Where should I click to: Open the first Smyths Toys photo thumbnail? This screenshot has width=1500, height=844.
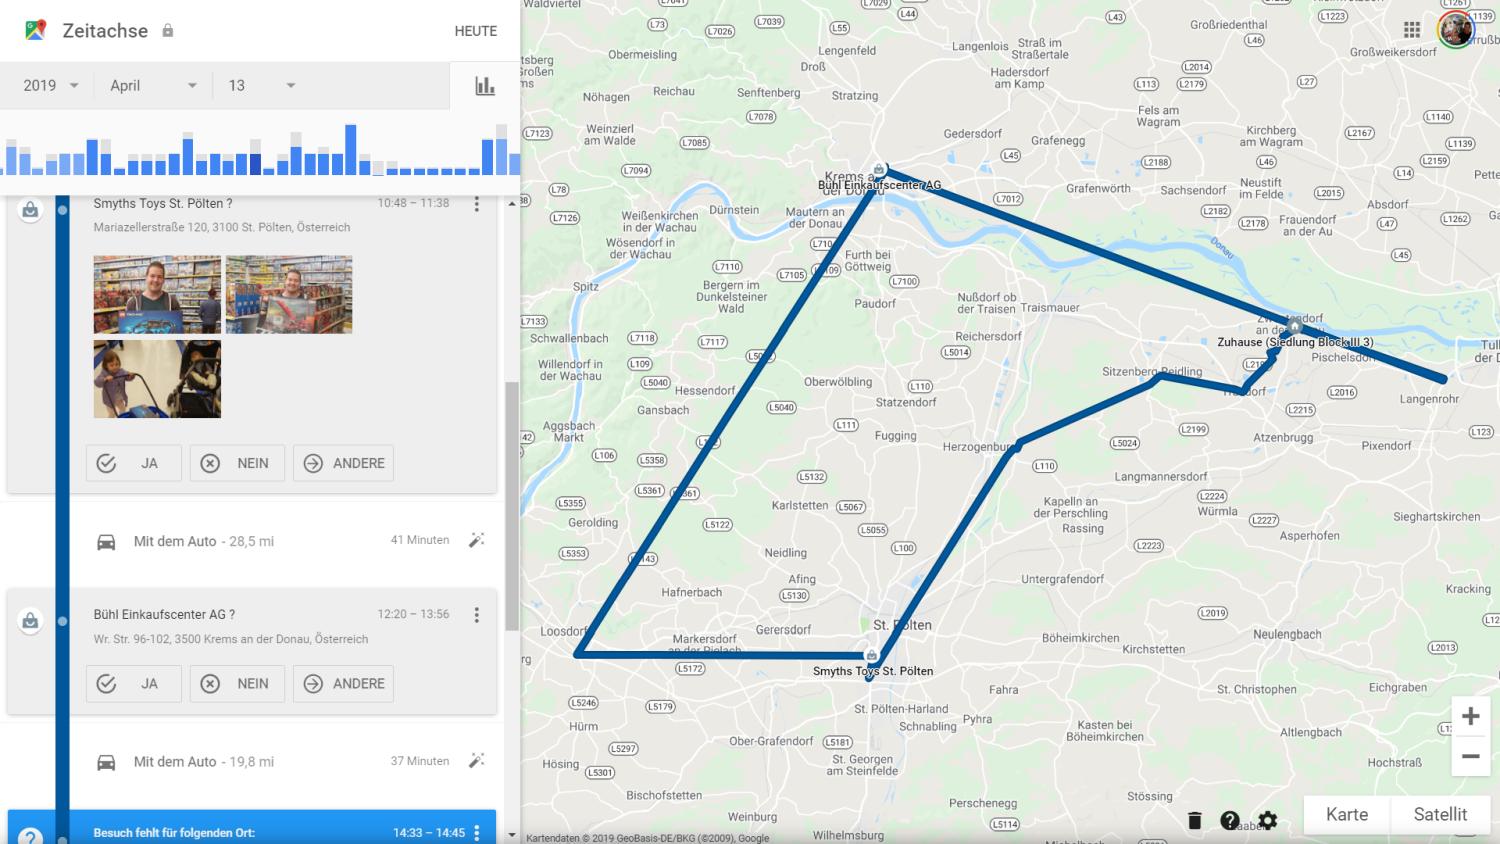(x=157, y=294)
